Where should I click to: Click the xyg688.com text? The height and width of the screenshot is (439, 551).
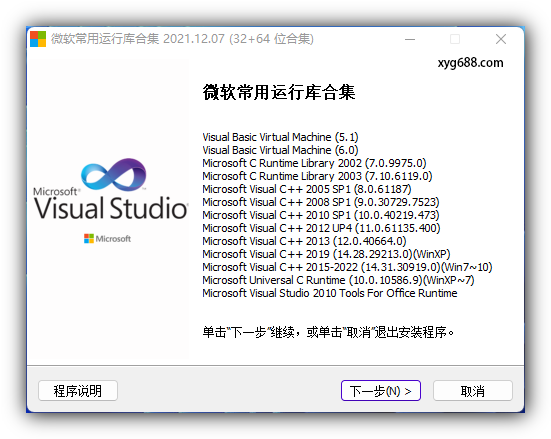coord(470,63)
